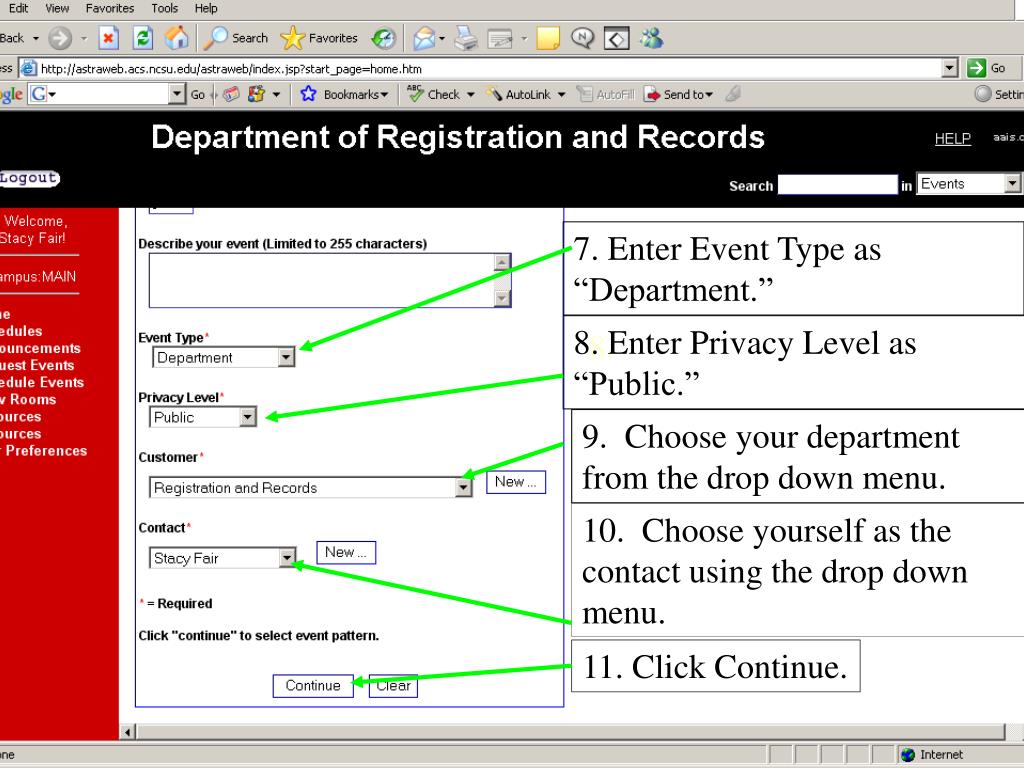
Task: Open the search scope Events dropdown
Action: [1012, 184]
